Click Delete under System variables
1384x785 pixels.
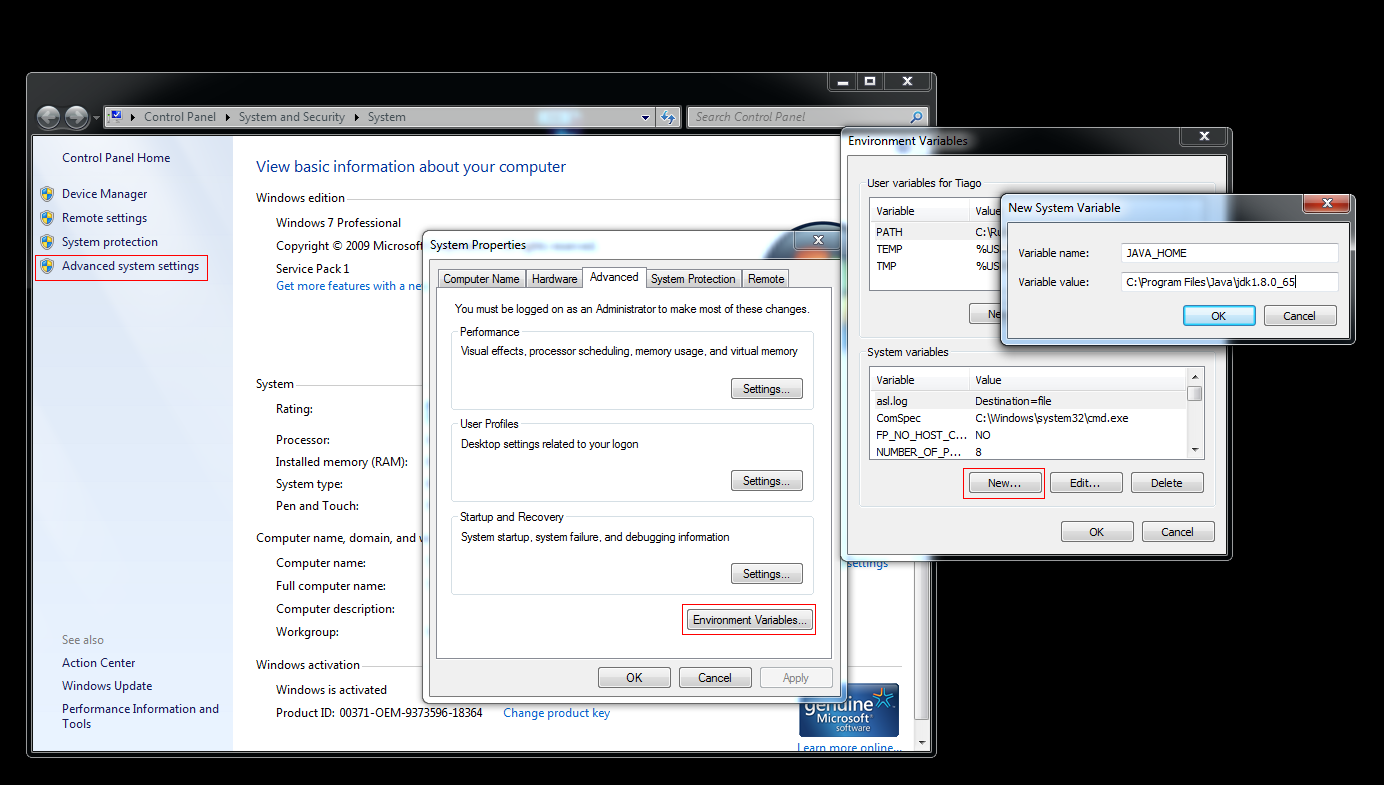(x=1167, y=483)
